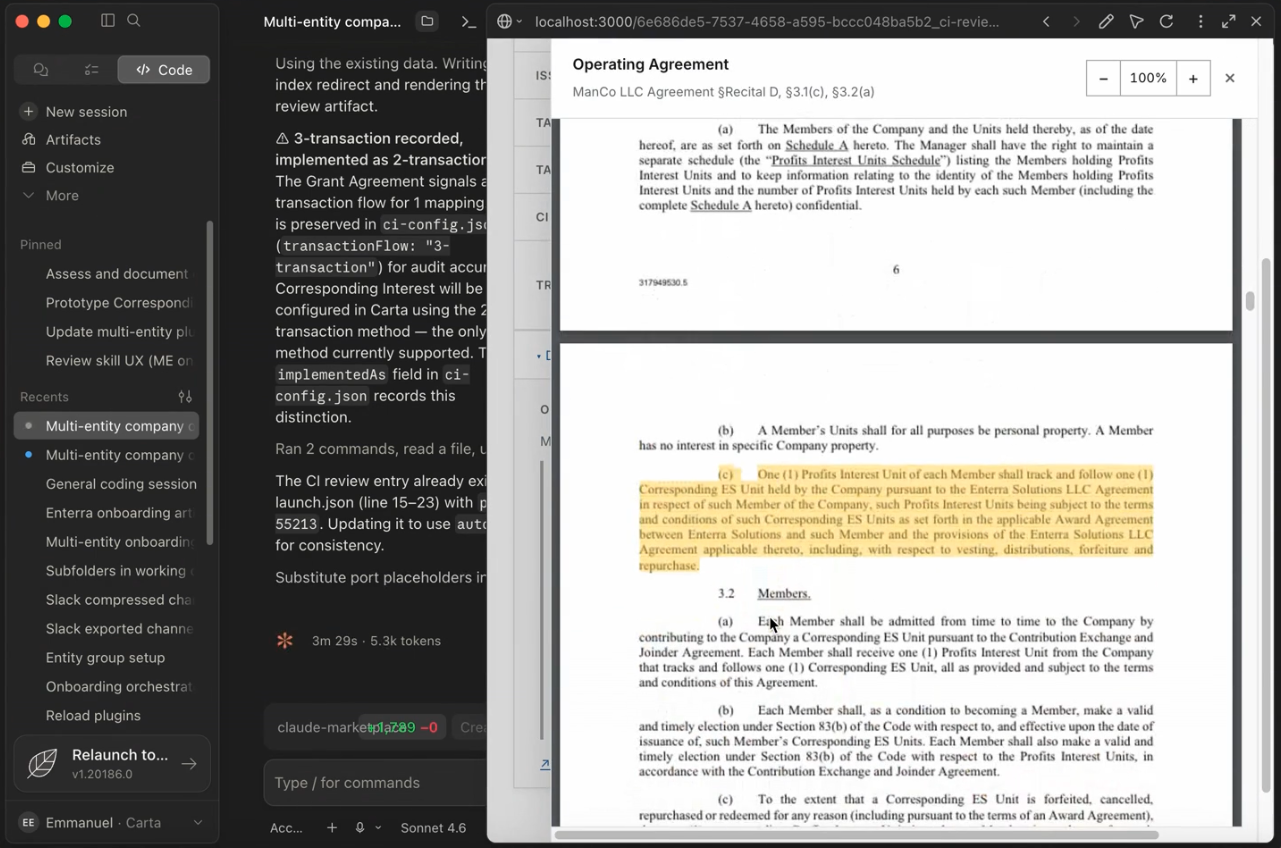Focus the Type / for commands input
Screen dimensions: 1281x848
pos(375,782)
